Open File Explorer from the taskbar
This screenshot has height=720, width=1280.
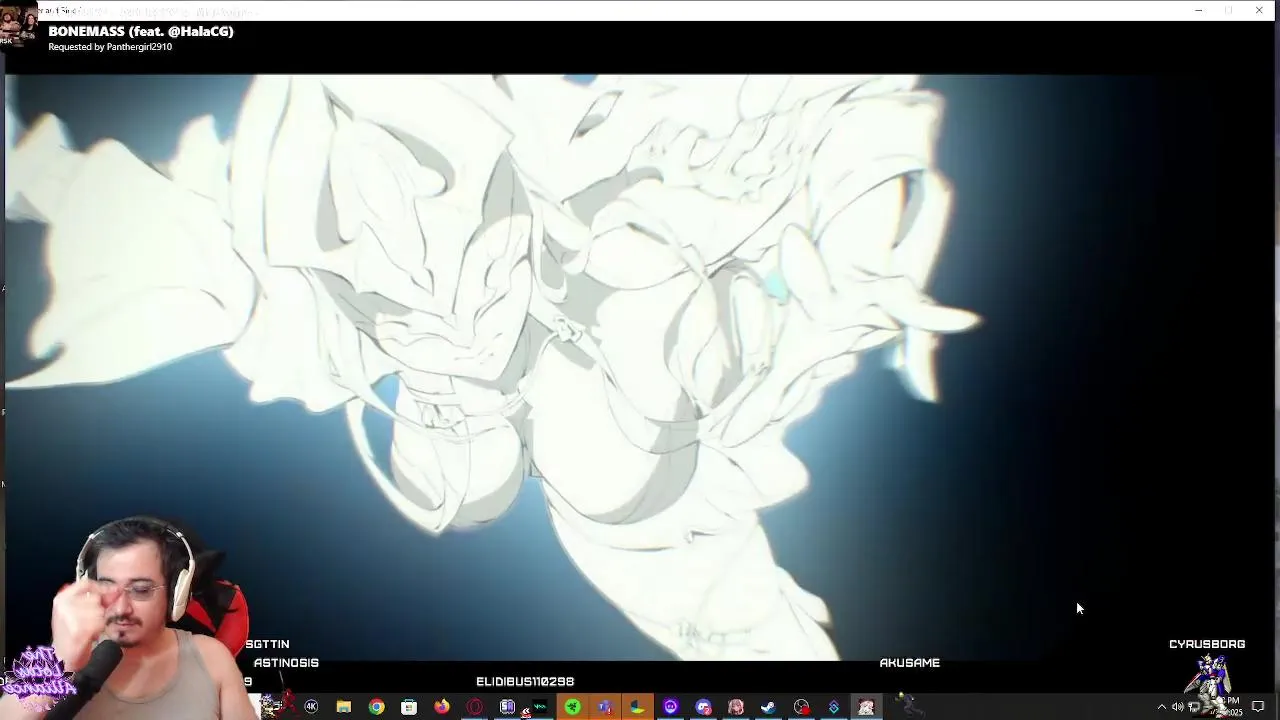(x=343, y=707)
